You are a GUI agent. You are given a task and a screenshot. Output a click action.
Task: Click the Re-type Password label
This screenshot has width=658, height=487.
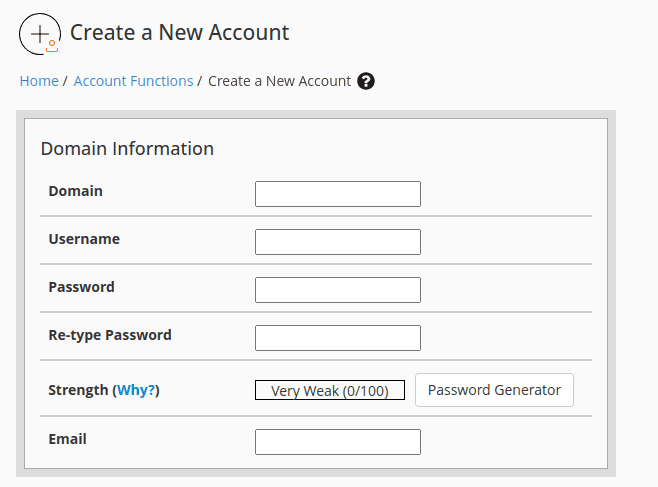[110, 335]
